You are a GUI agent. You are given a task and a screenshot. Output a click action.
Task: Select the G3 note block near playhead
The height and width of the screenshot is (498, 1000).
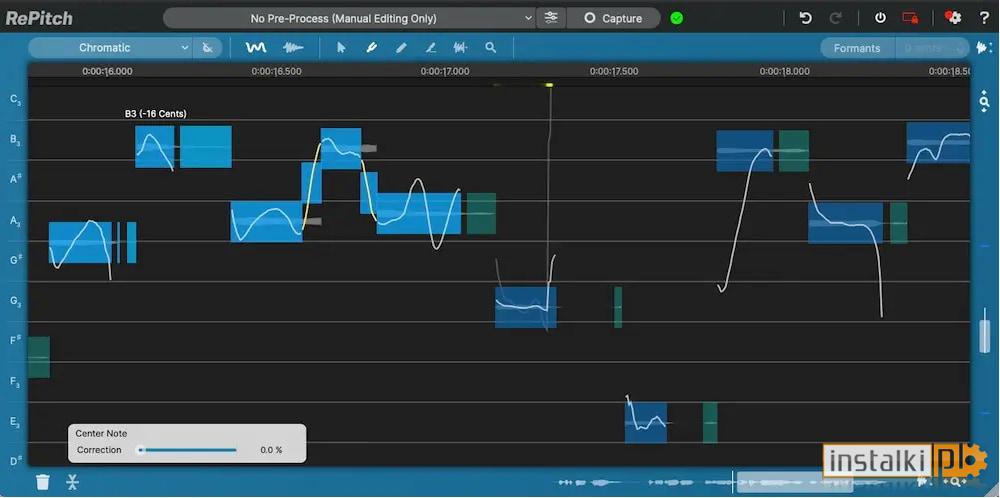(526, 307)
